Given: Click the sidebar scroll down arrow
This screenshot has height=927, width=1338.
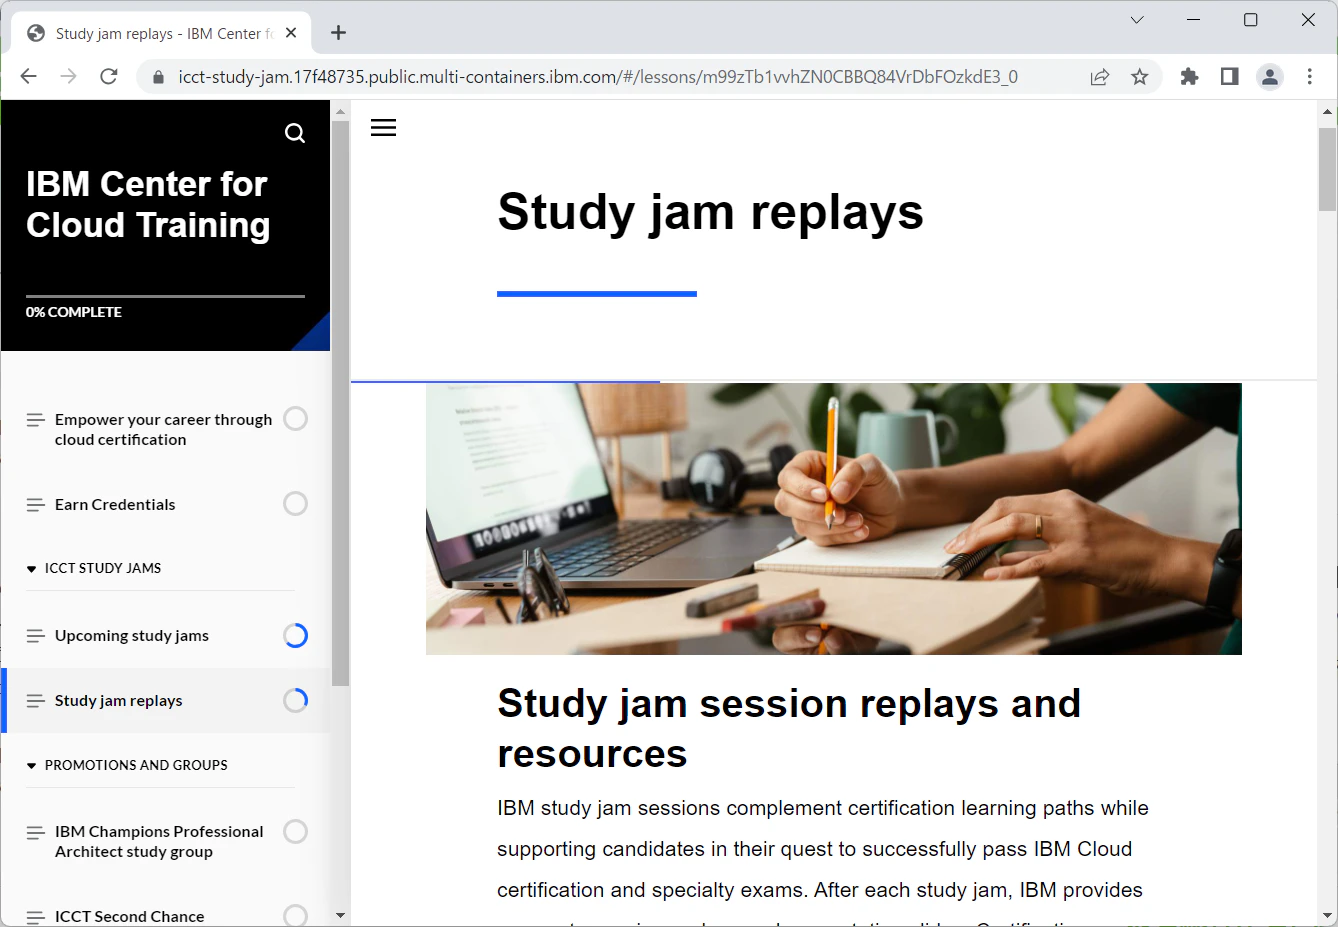Looking at the screenshot, I should (340, 915).
